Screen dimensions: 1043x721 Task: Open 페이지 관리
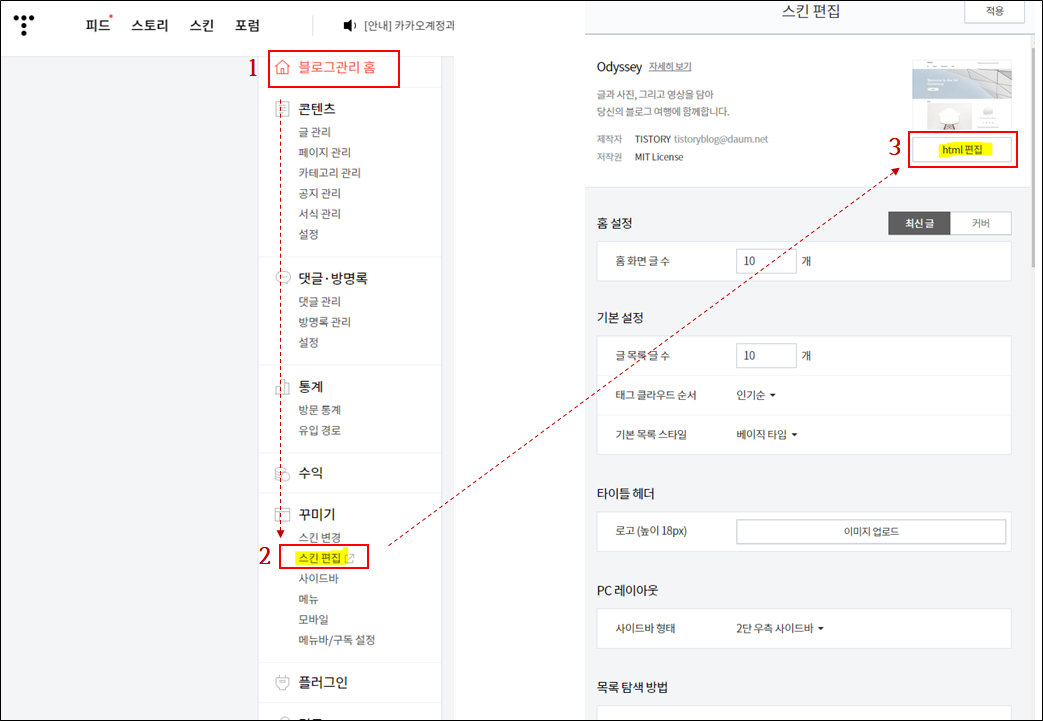pyautogui.click(x=325, y=152)
